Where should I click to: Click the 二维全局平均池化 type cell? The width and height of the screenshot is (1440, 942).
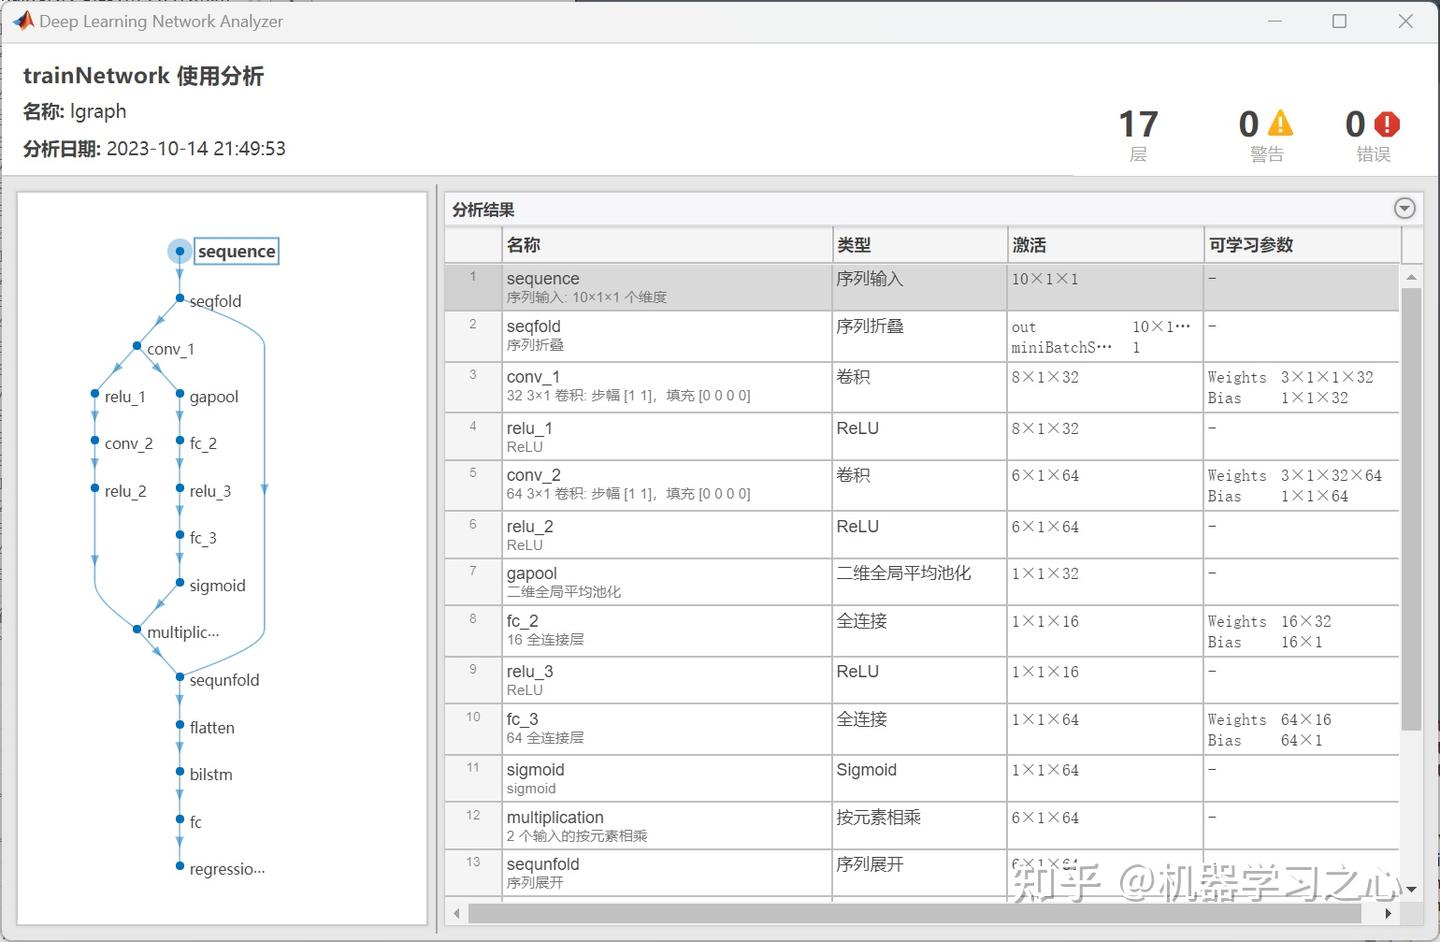point(919,581)
